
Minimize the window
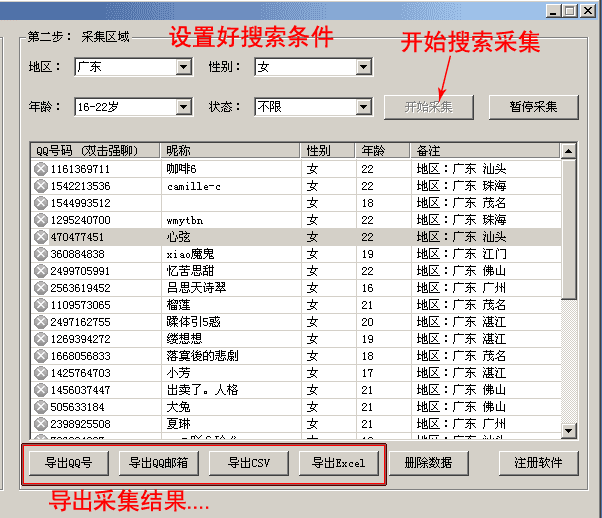pos(553,10)
